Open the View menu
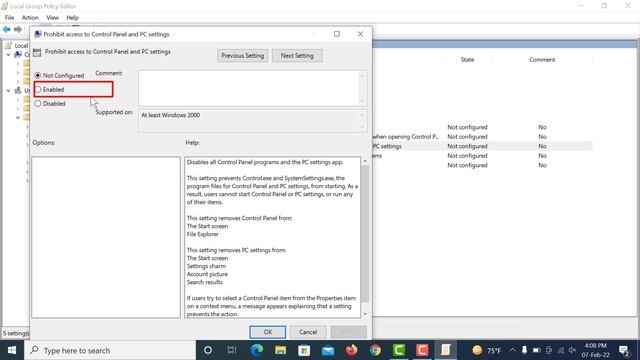 pos(52,18)
